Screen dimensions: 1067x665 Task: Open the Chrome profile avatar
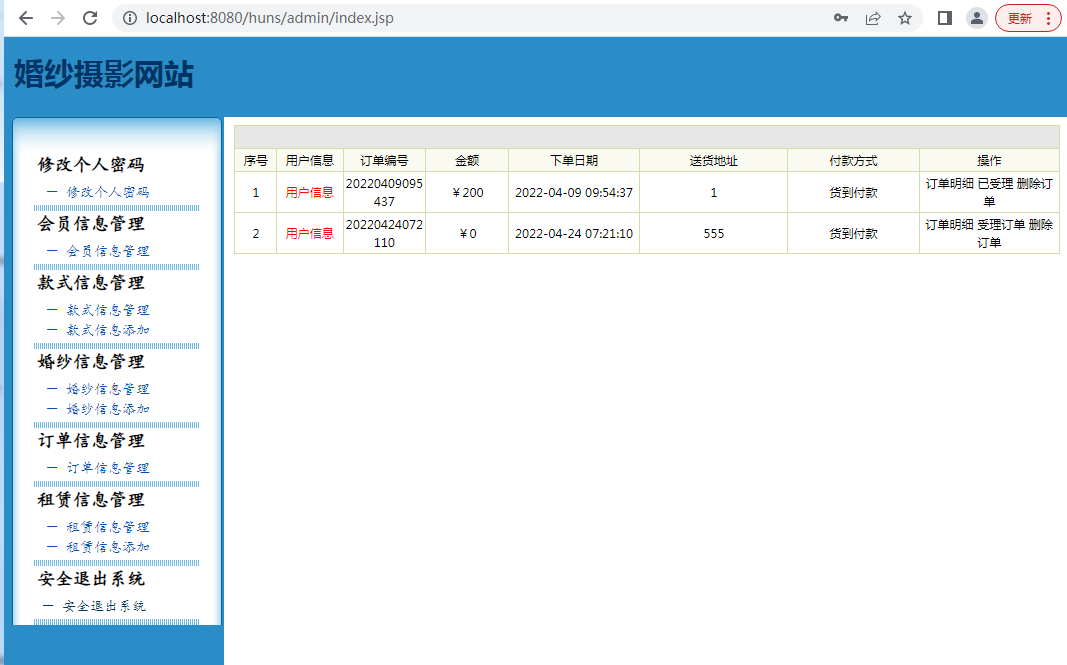click(976, 18)
